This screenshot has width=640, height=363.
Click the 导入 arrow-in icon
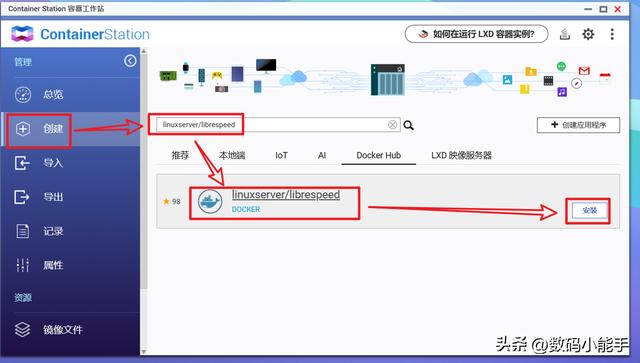point(22,163)
